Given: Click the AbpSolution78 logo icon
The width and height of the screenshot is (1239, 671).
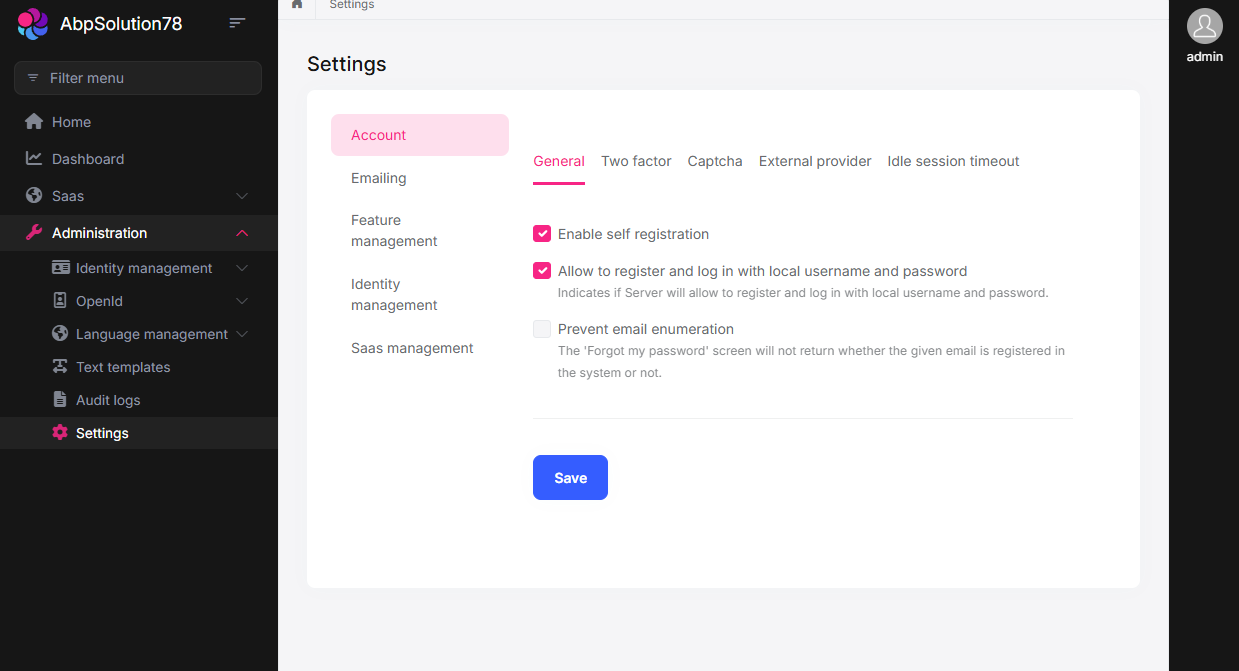Looking at the screenshot, I should coord(33,23).
